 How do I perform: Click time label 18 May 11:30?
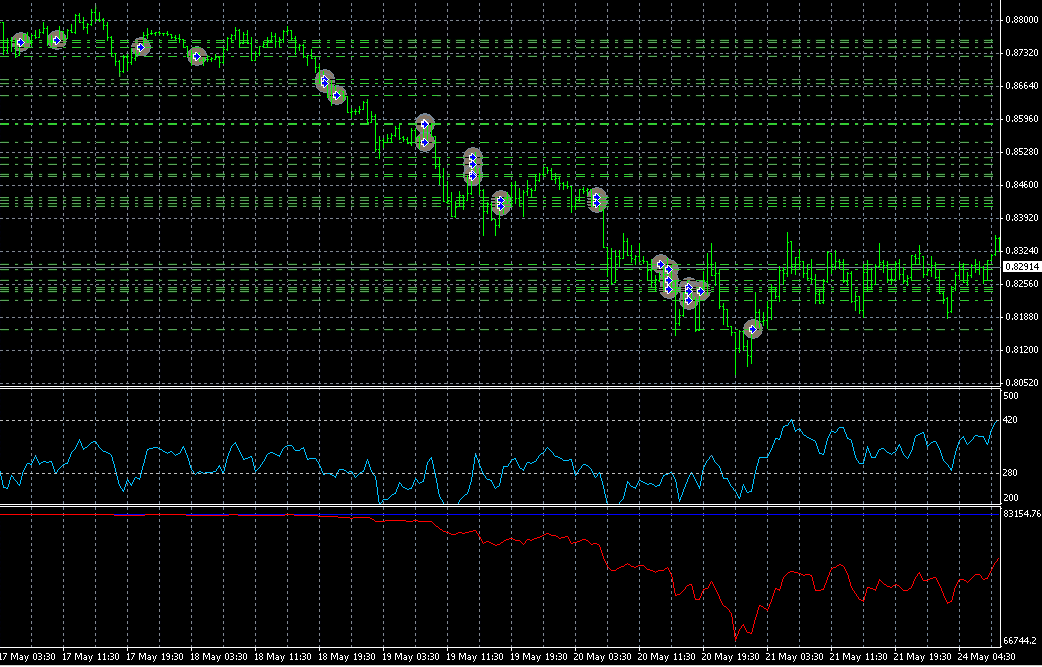[x=282, y=656]
